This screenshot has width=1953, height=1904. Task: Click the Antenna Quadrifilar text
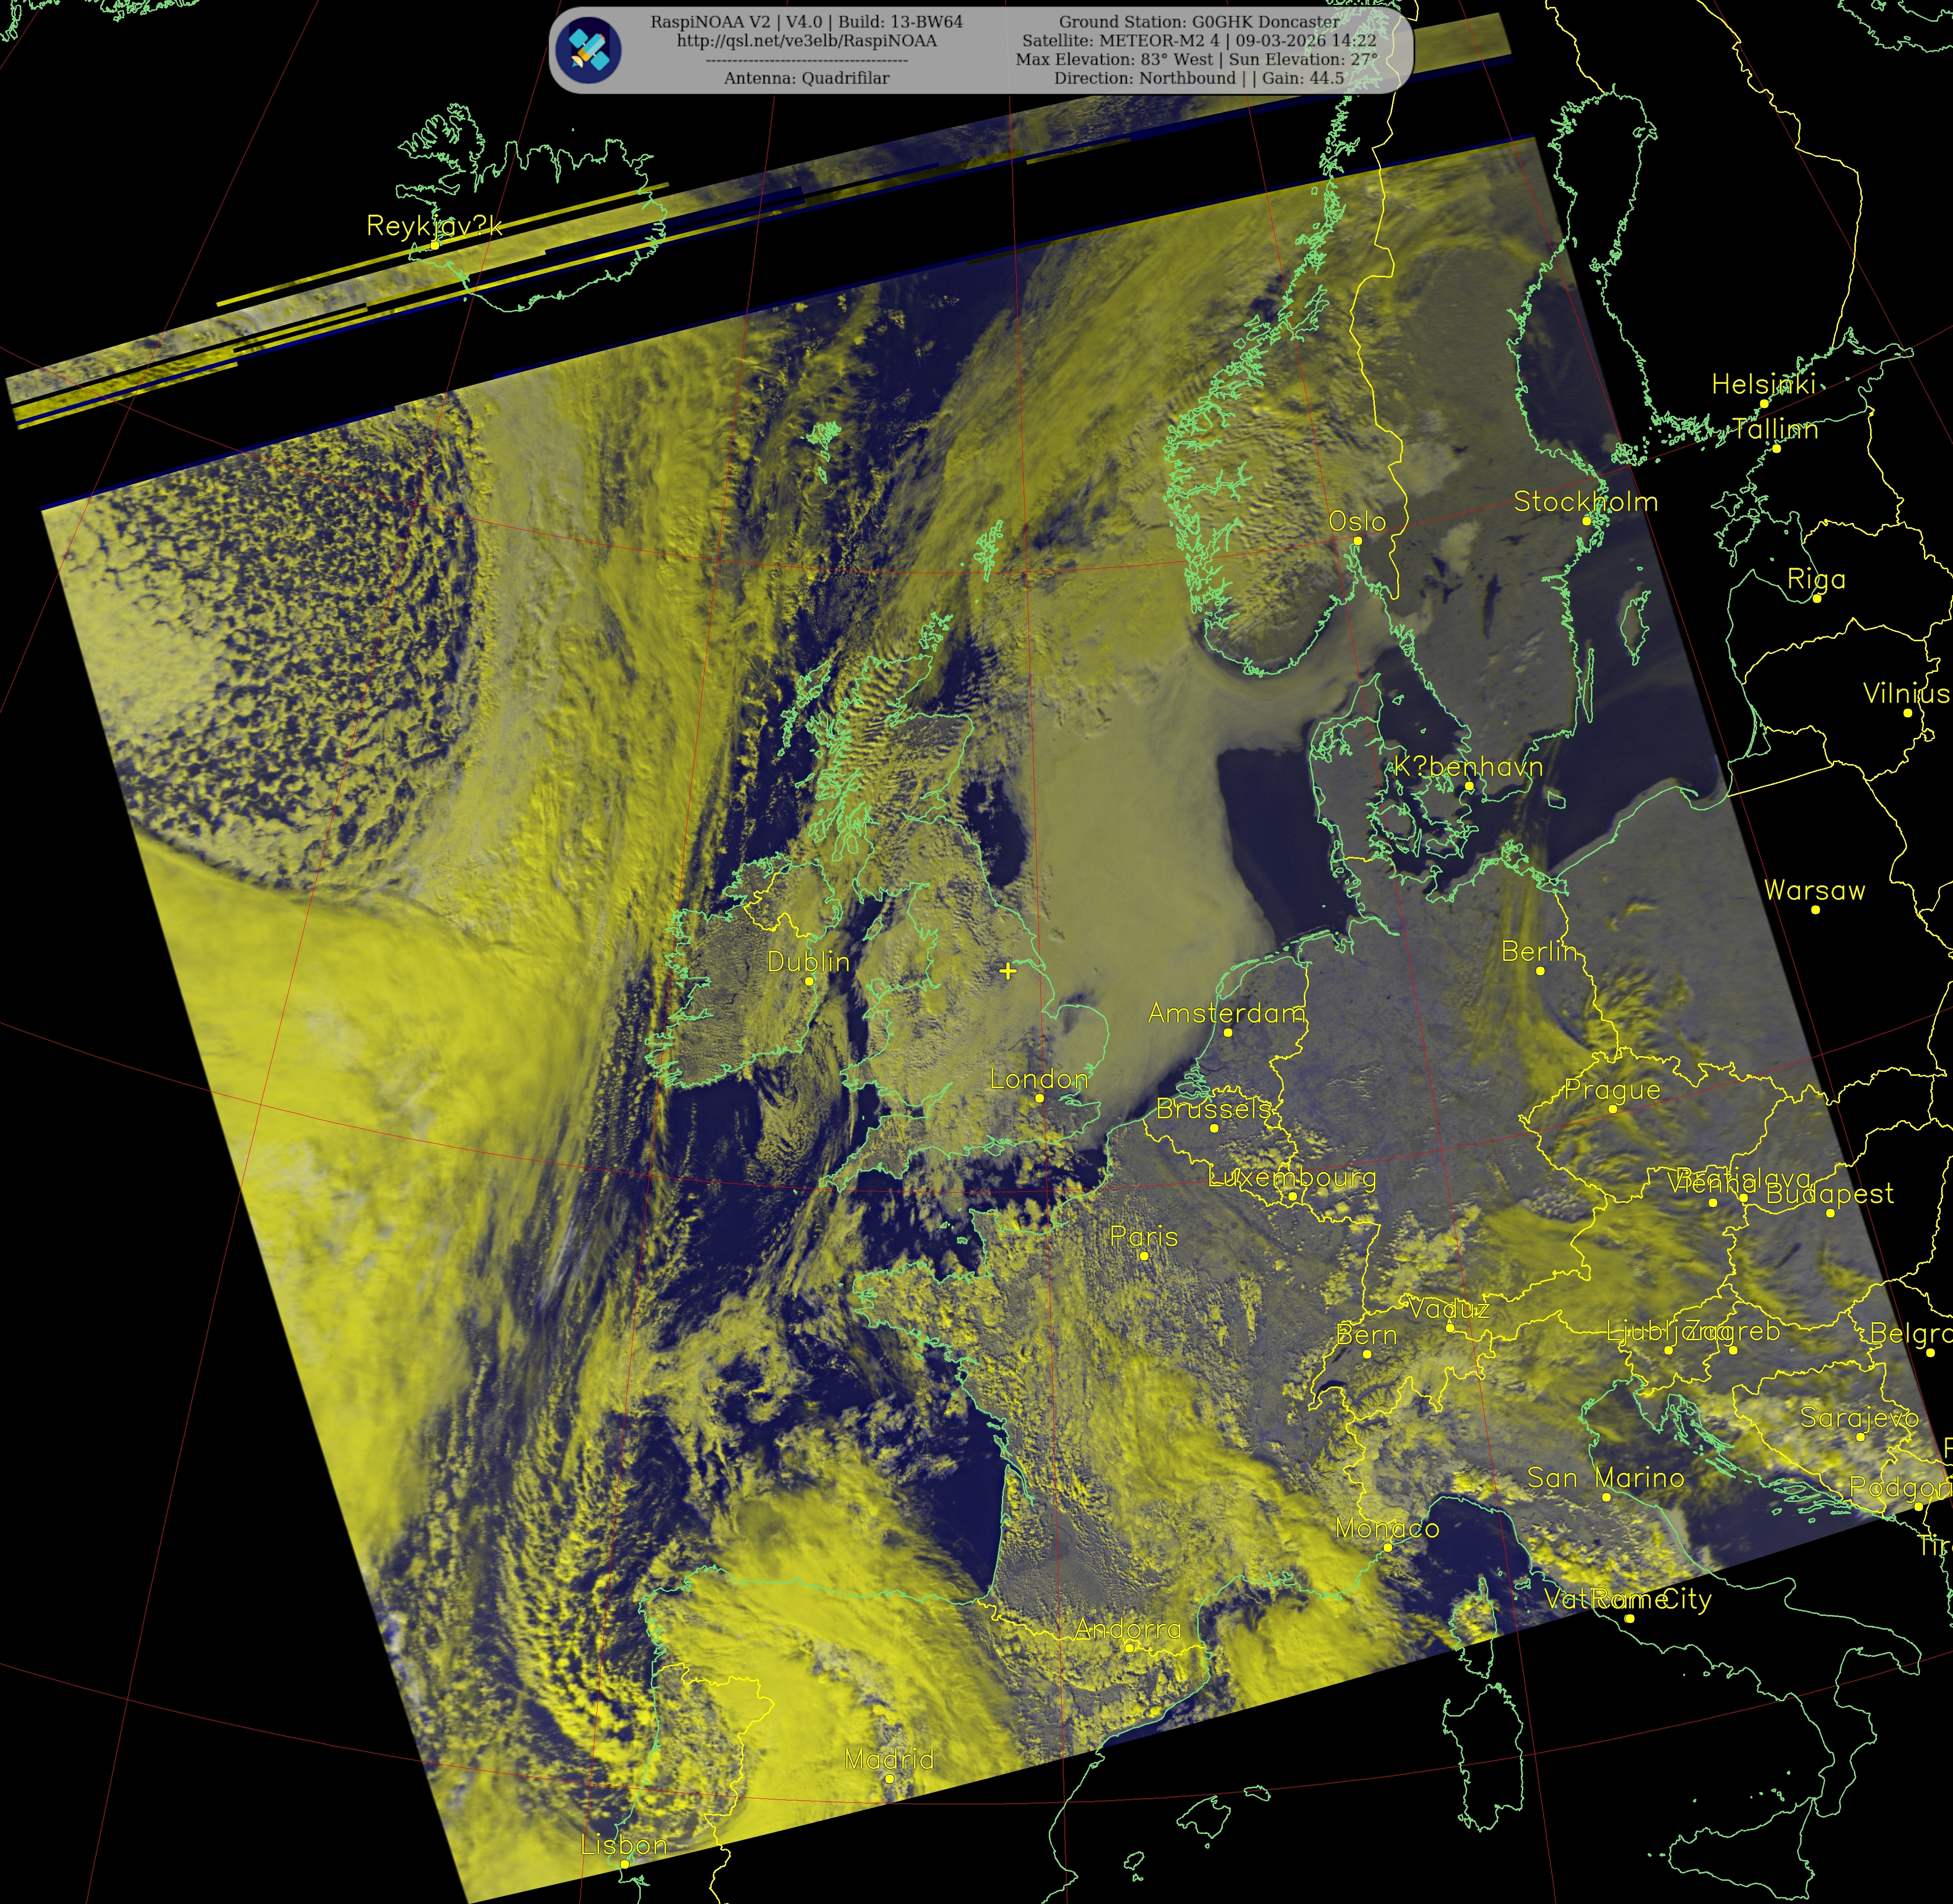806,78
